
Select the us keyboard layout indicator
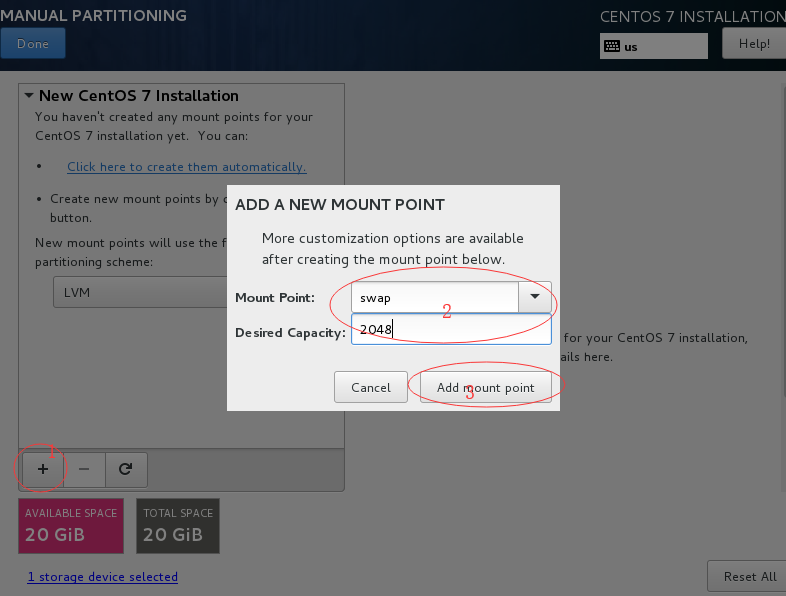click(x=654, y=47)
